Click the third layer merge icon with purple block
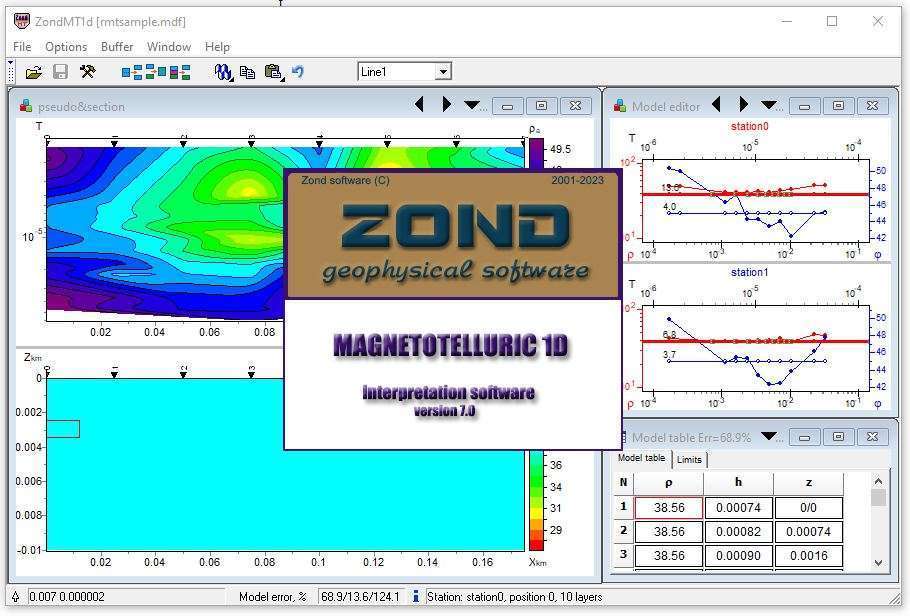The image size is (910, 616). pos(180,72)
